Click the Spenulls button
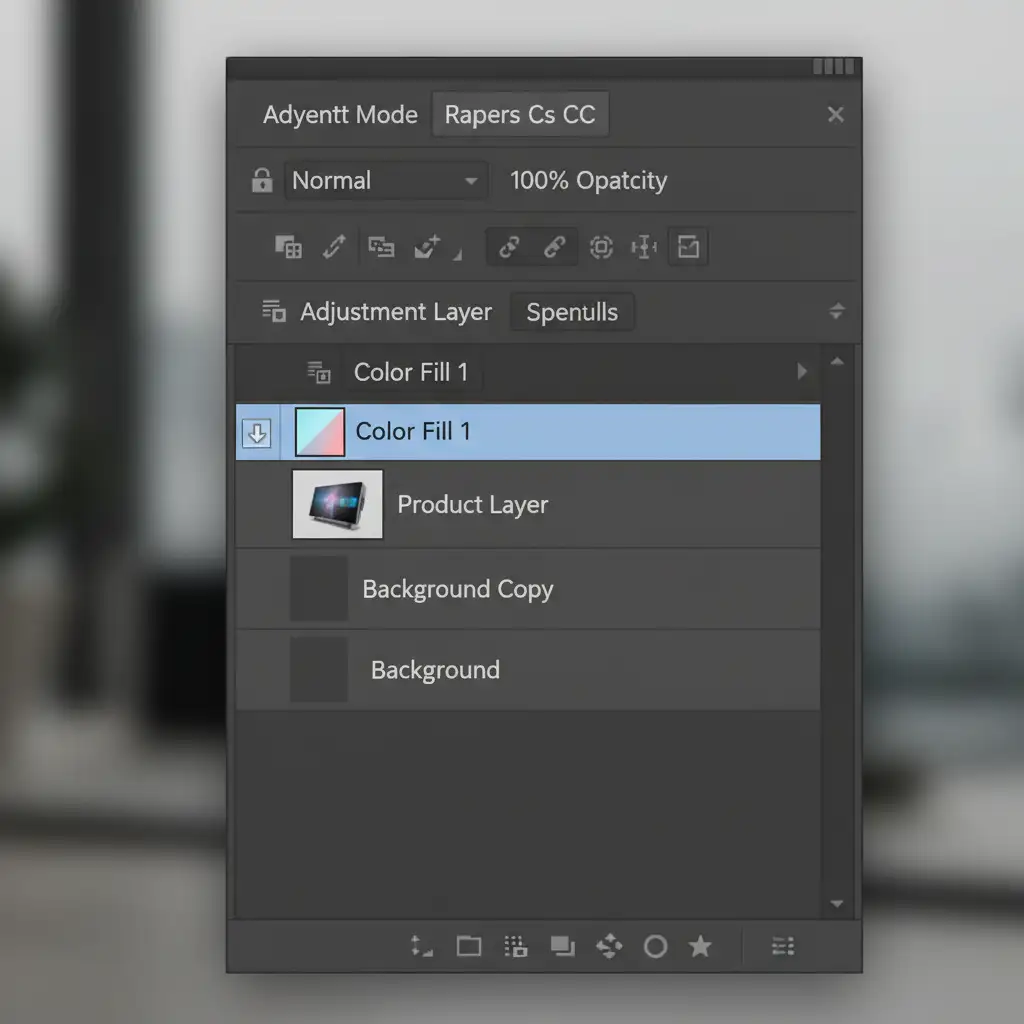The height and width of the screenshot is (1024, 1024). (572, 312)
